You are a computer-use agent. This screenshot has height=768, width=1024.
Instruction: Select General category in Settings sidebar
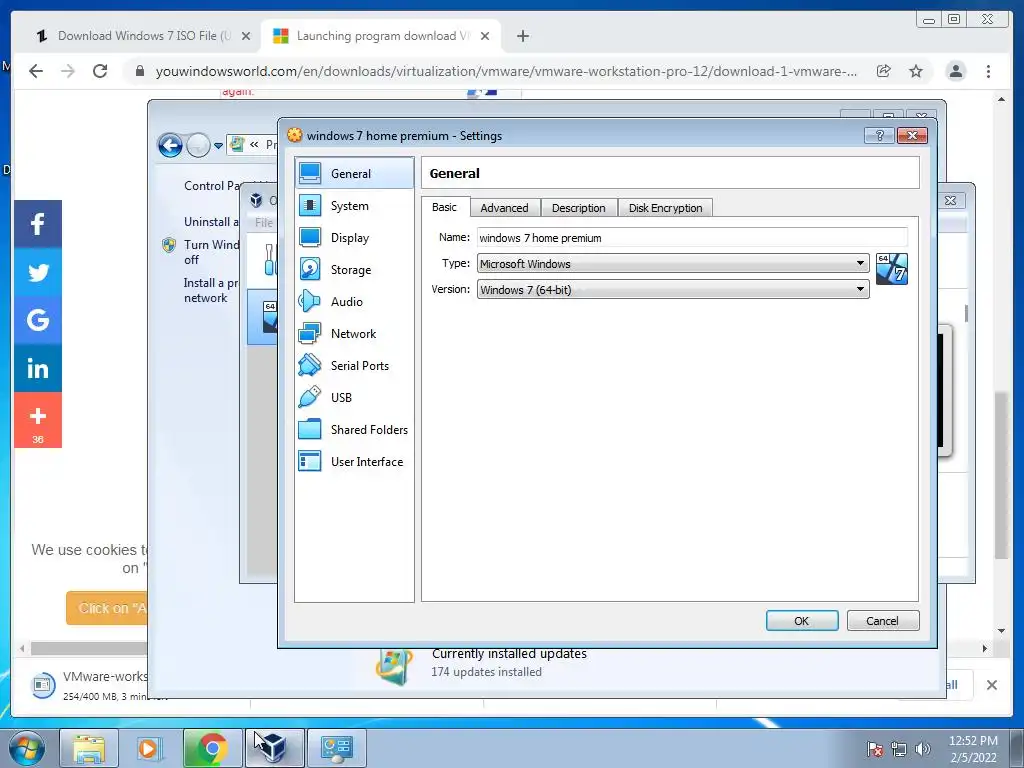(x=355, y=173)
